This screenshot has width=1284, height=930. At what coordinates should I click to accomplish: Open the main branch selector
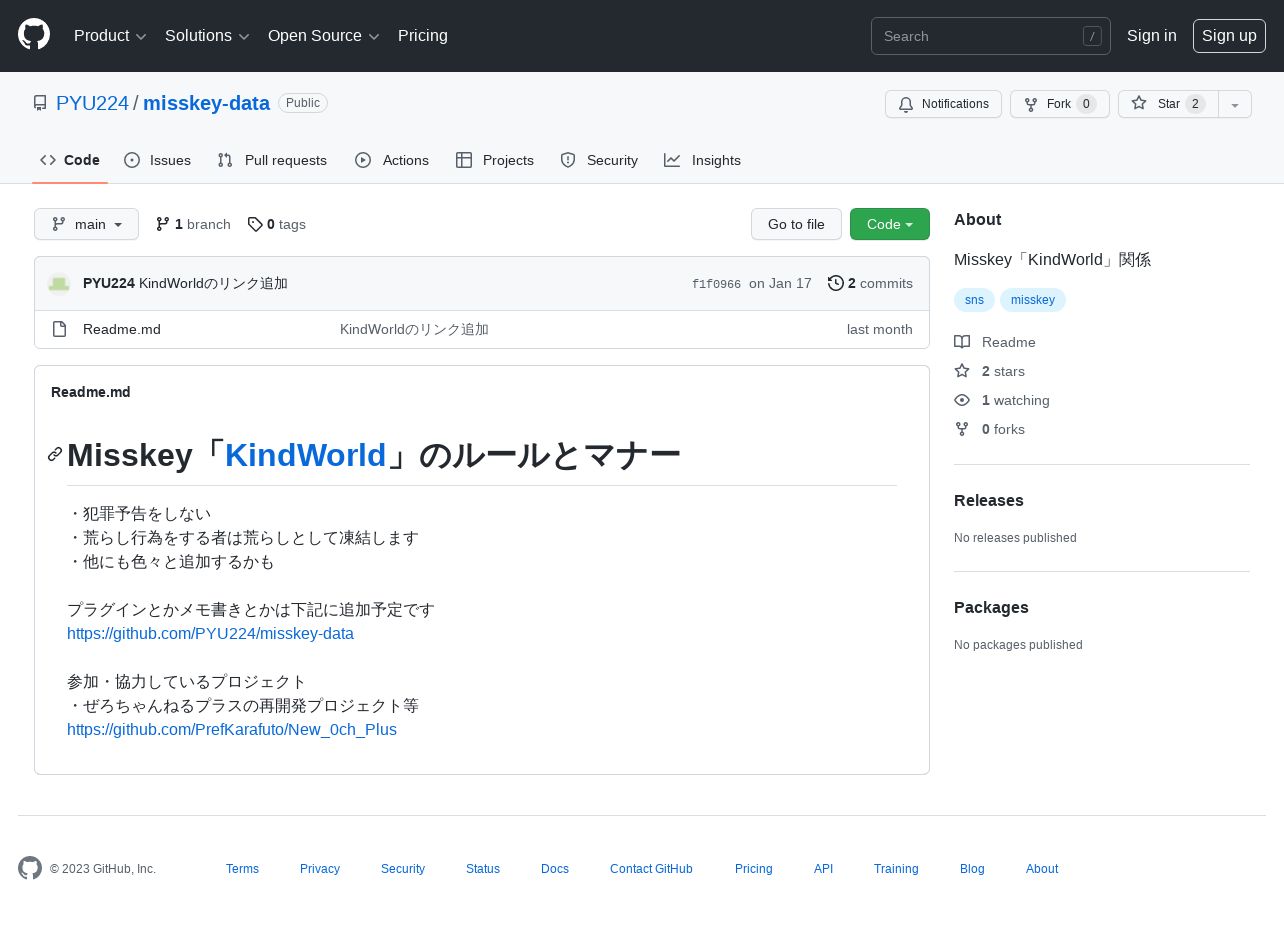tap(86, 224)
